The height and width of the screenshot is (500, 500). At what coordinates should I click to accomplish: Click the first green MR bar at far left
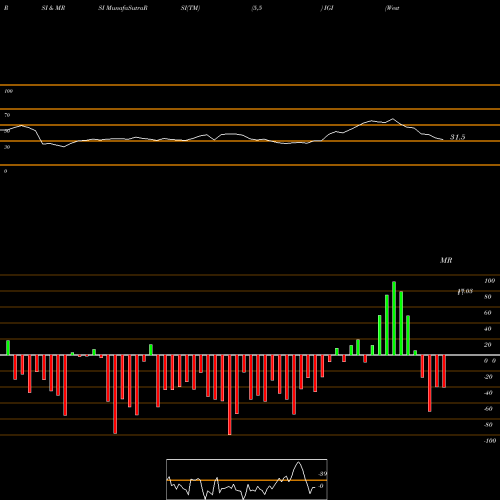8,348
